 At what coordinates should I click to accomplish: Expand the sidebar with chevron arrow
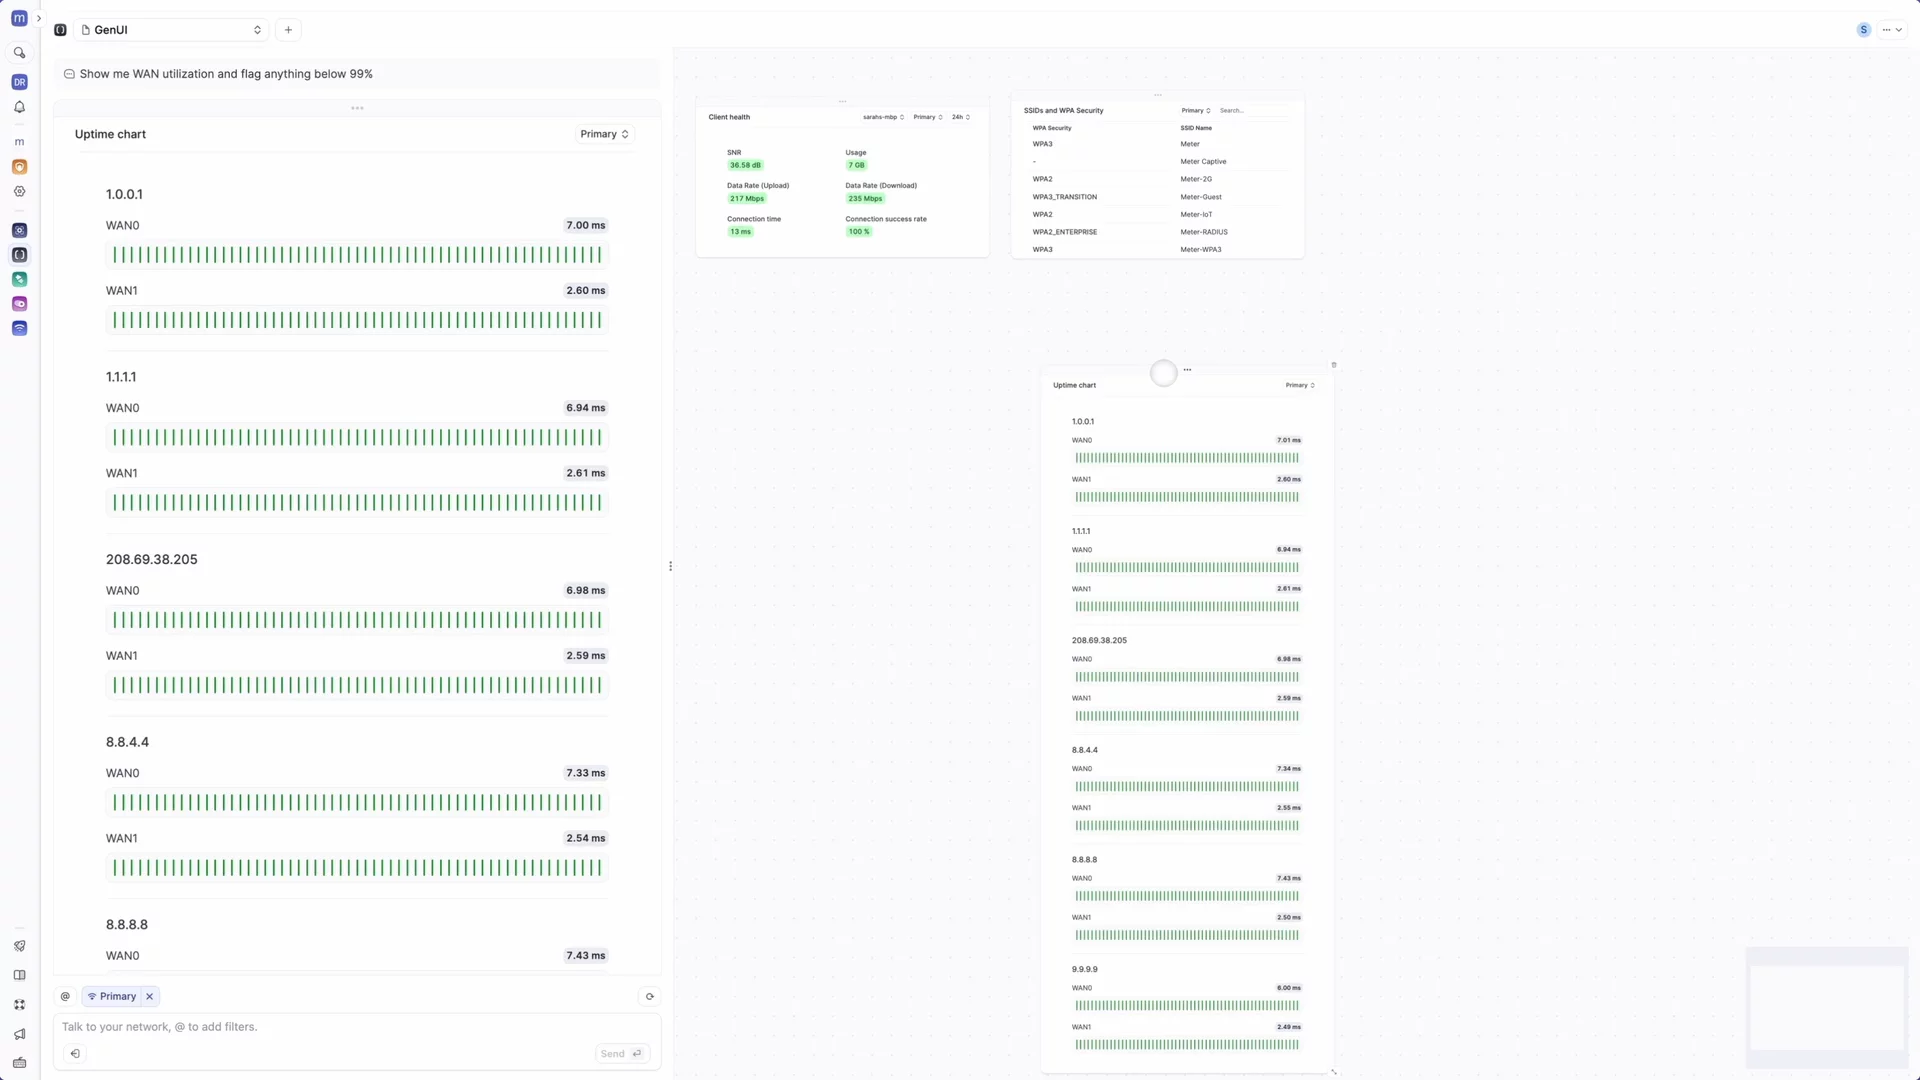[39, 18]
